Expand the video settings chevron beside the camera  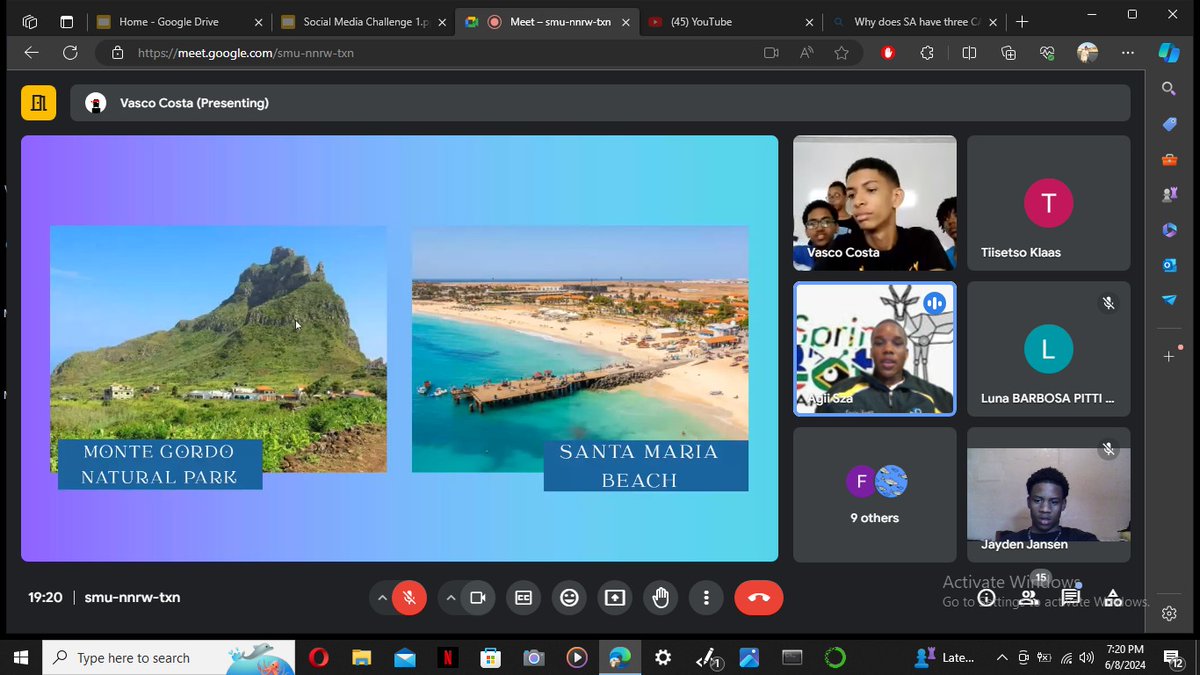[x=450, y=598]
